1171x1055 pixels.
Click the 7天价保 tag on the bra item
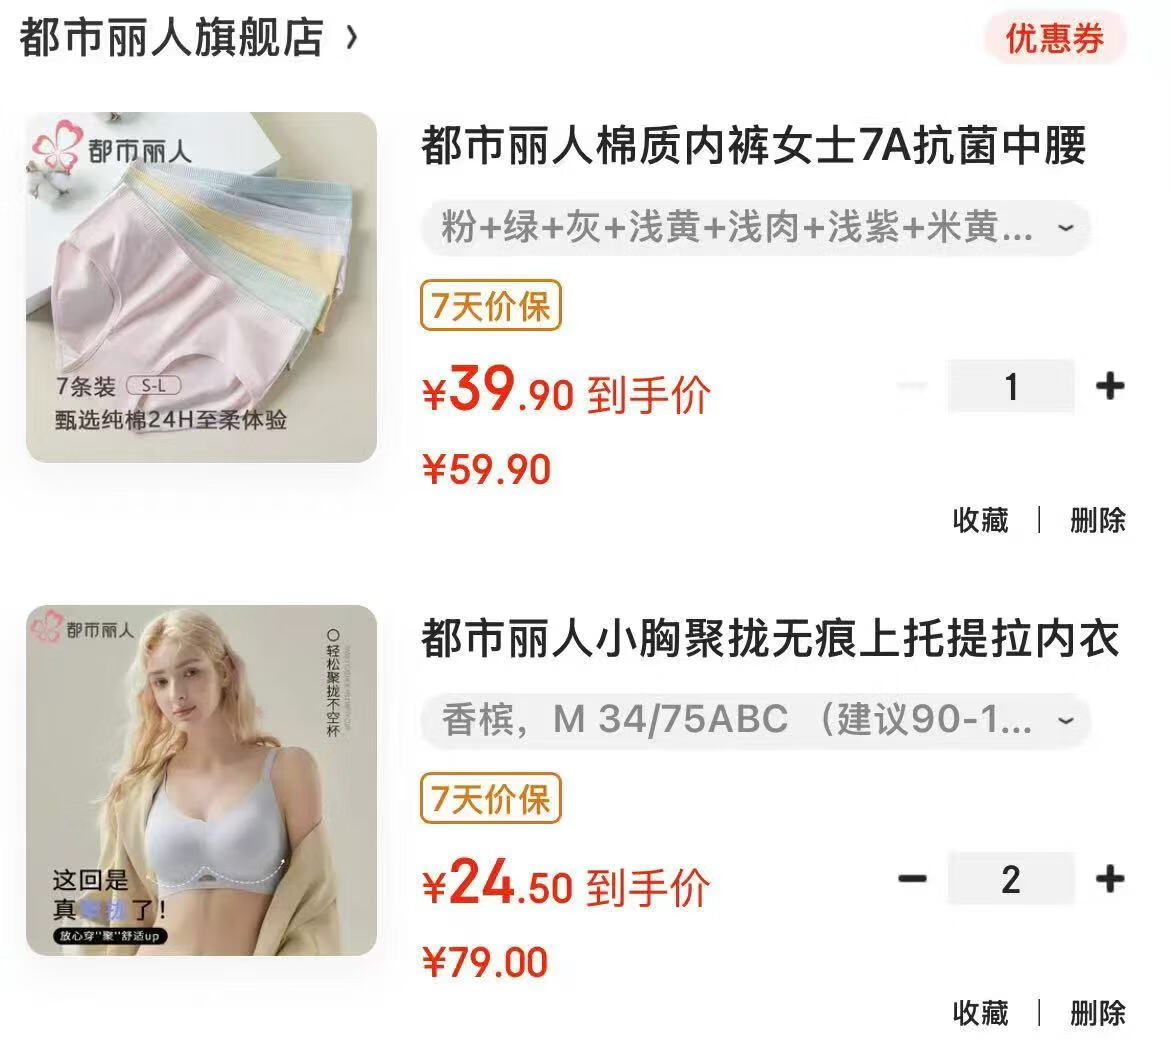(491, 798)
